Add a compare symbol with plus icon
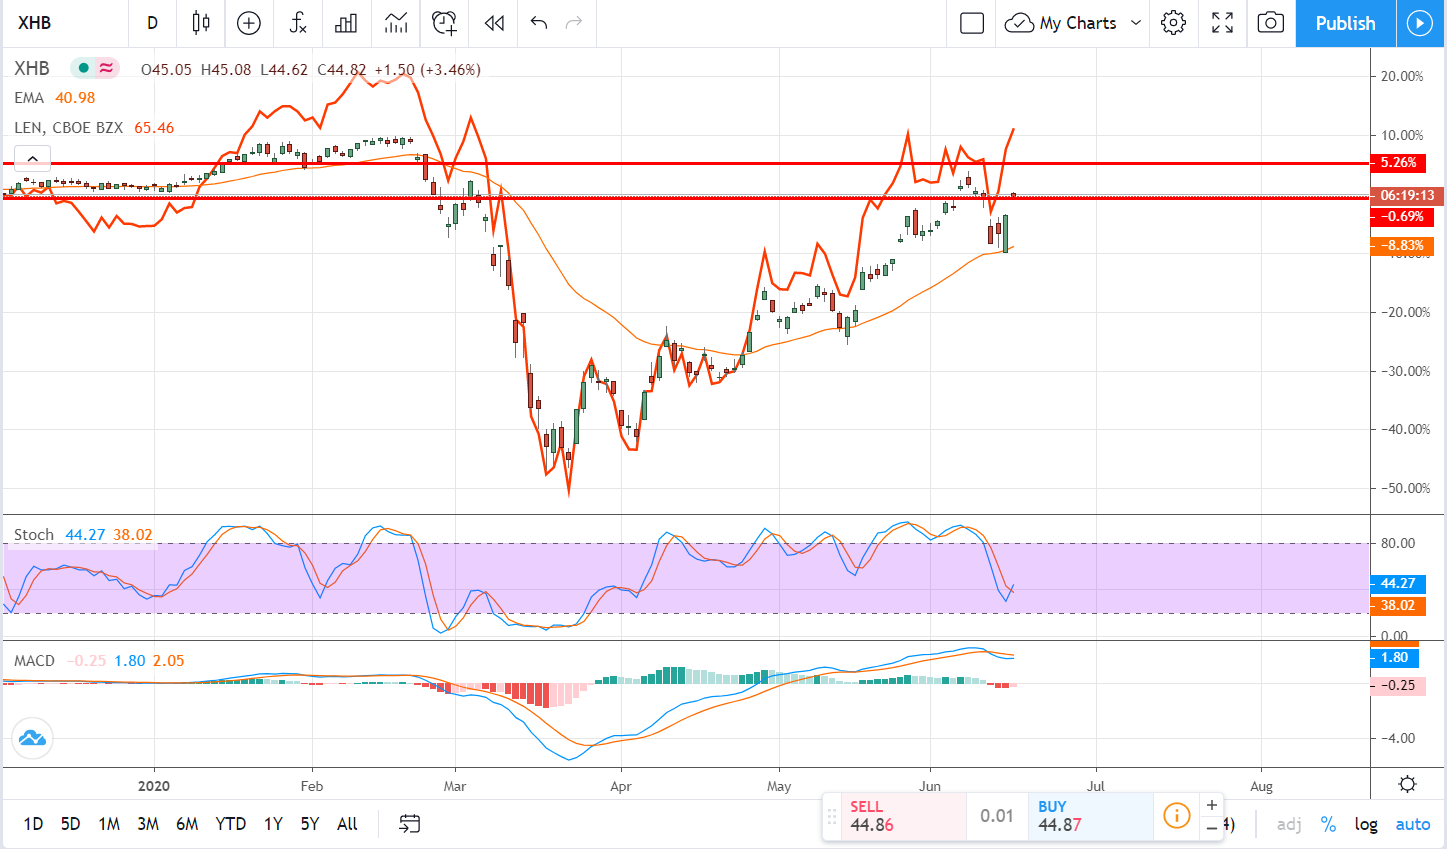 click(249, 23)
